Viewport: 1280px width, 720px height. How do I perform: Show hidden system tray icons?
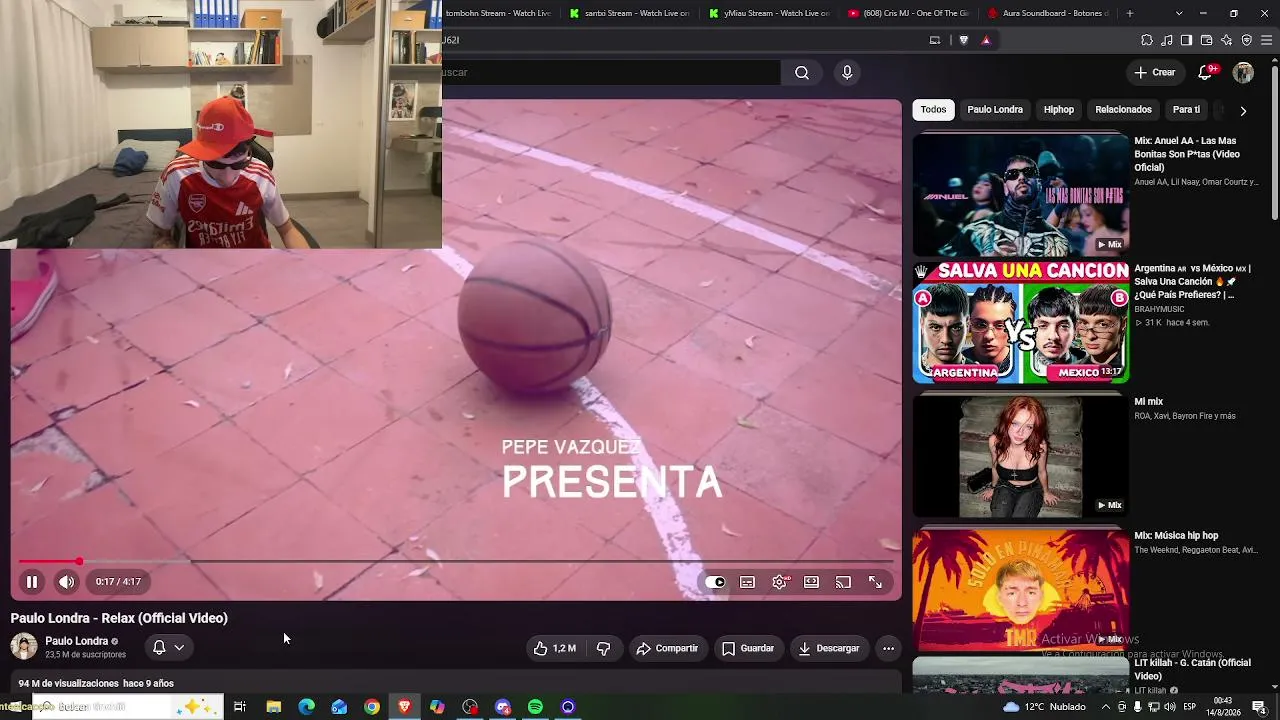[x=1107, y=707]
